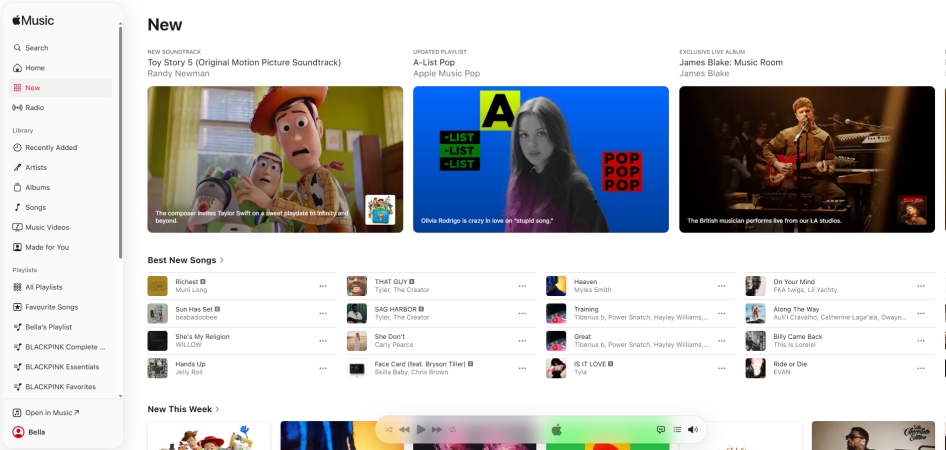Expand New This Week section chevron
This screenshot has height=450, width=946.
click(218, 409)
